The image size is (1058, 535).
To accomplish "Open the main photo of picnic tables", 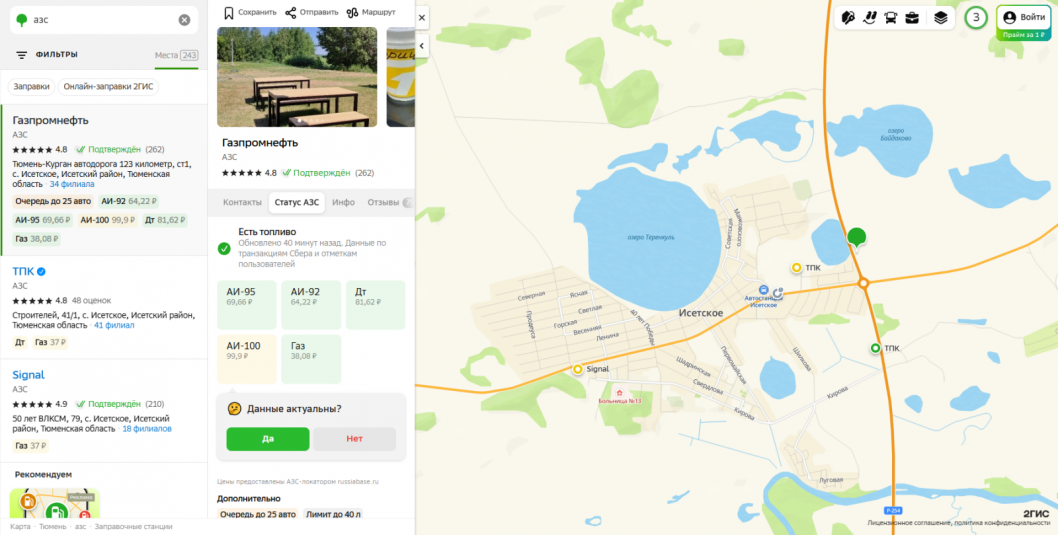I will (297, 77).
